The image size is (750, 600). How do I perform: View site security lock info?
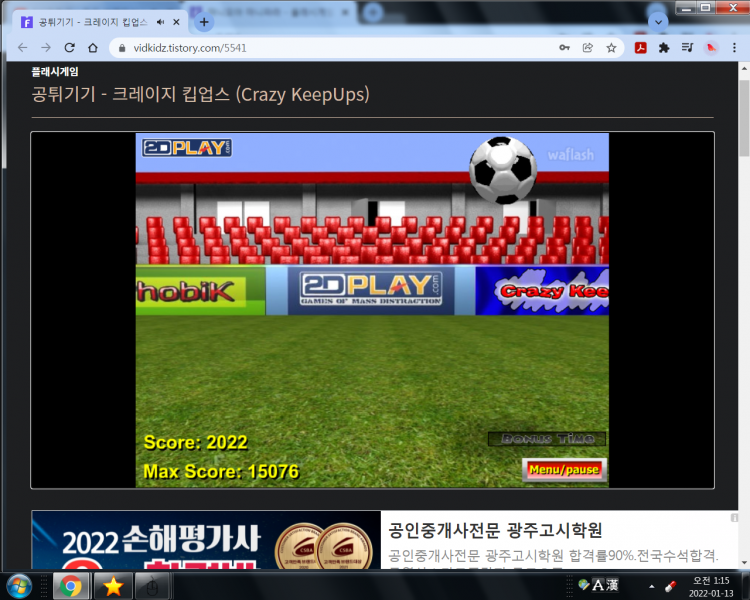click(122, 48)
